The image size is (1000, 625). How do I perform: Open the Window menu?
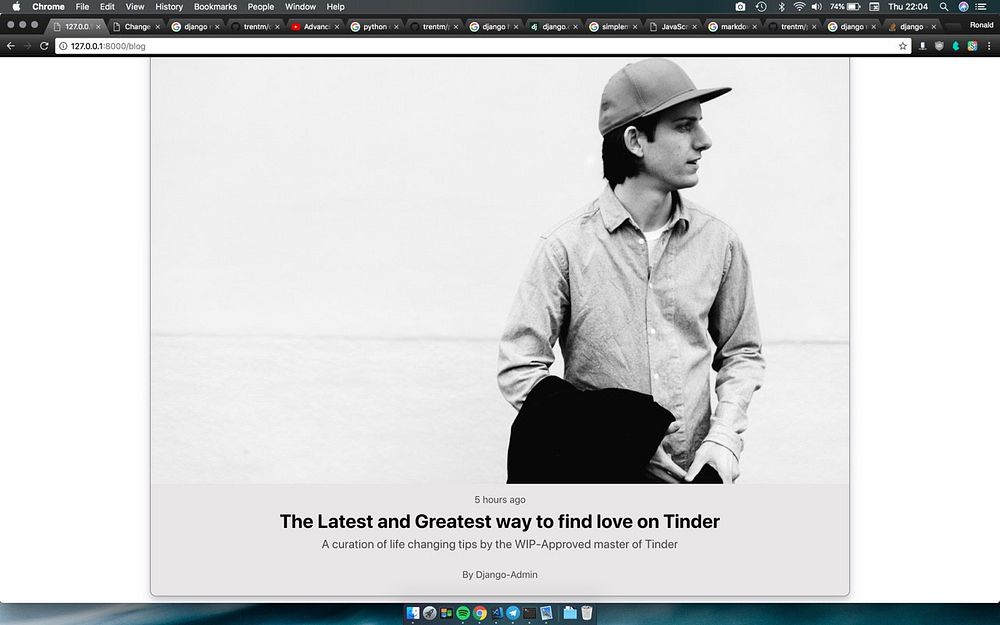click(x=300, y=6)
